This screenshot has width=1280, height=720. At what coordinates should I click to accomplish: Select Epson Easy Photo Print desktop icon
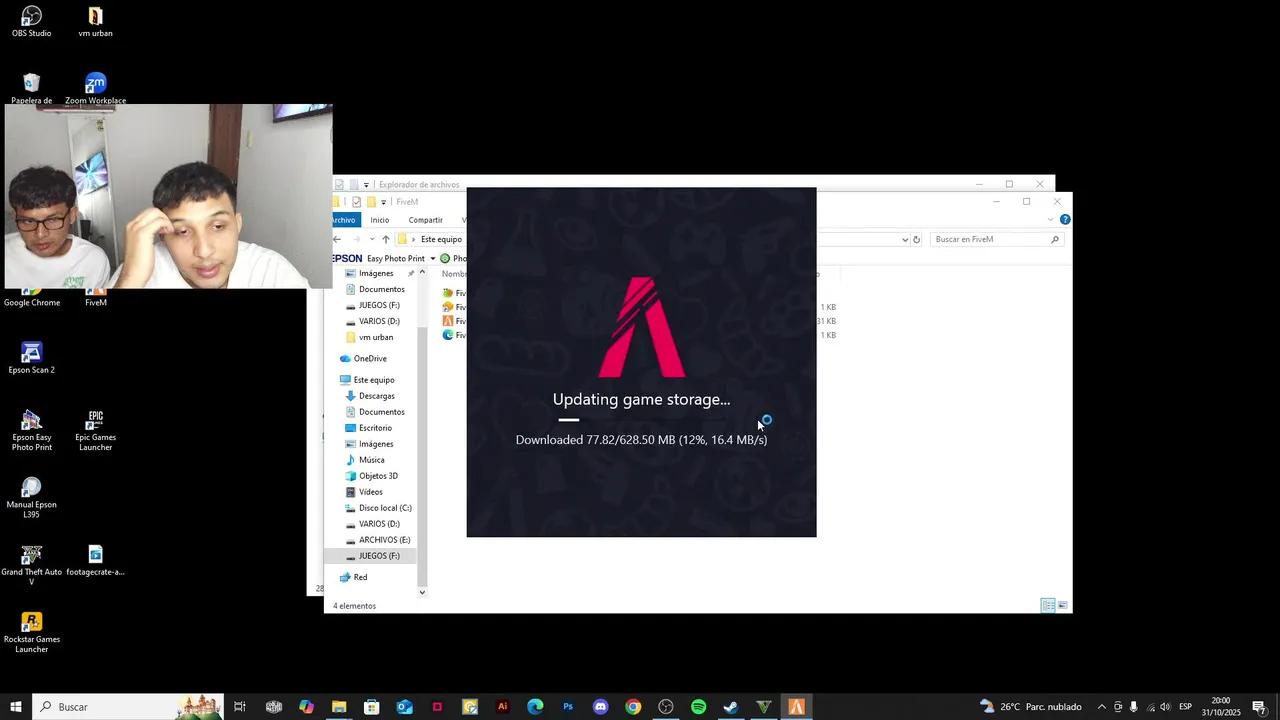[x=32, y=430]
